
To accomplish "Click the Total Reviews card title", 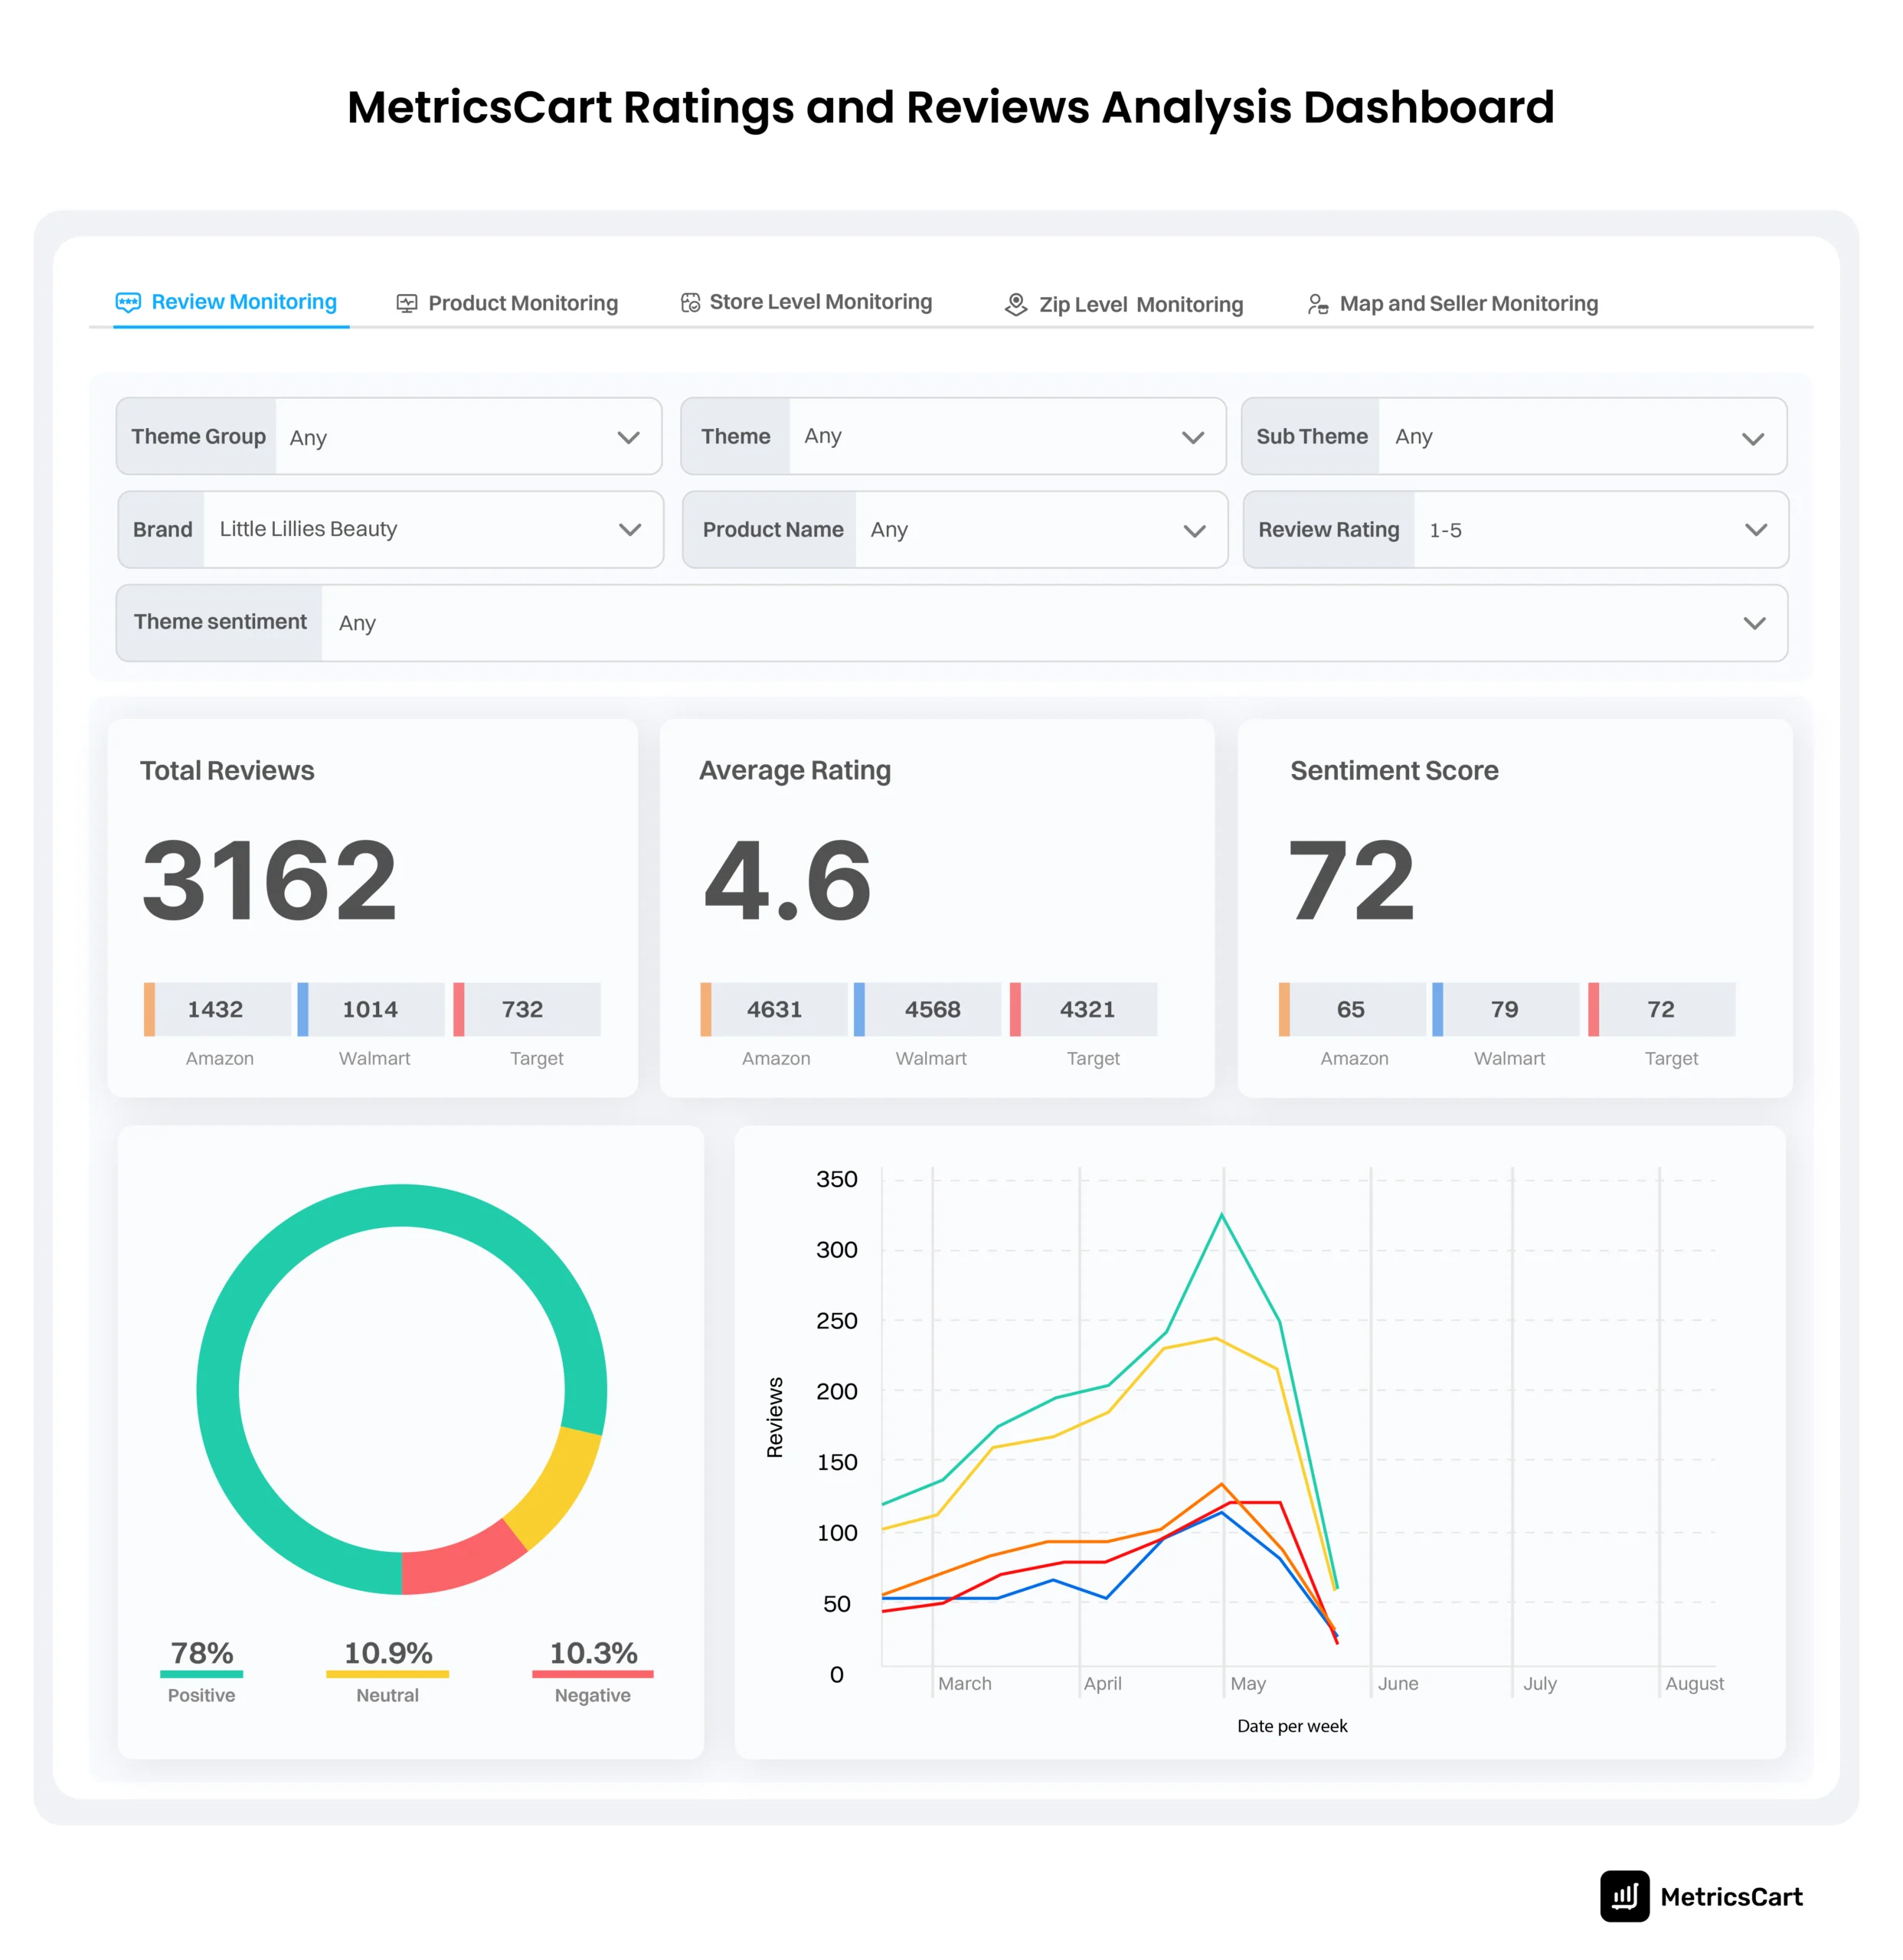I will 227,770.
